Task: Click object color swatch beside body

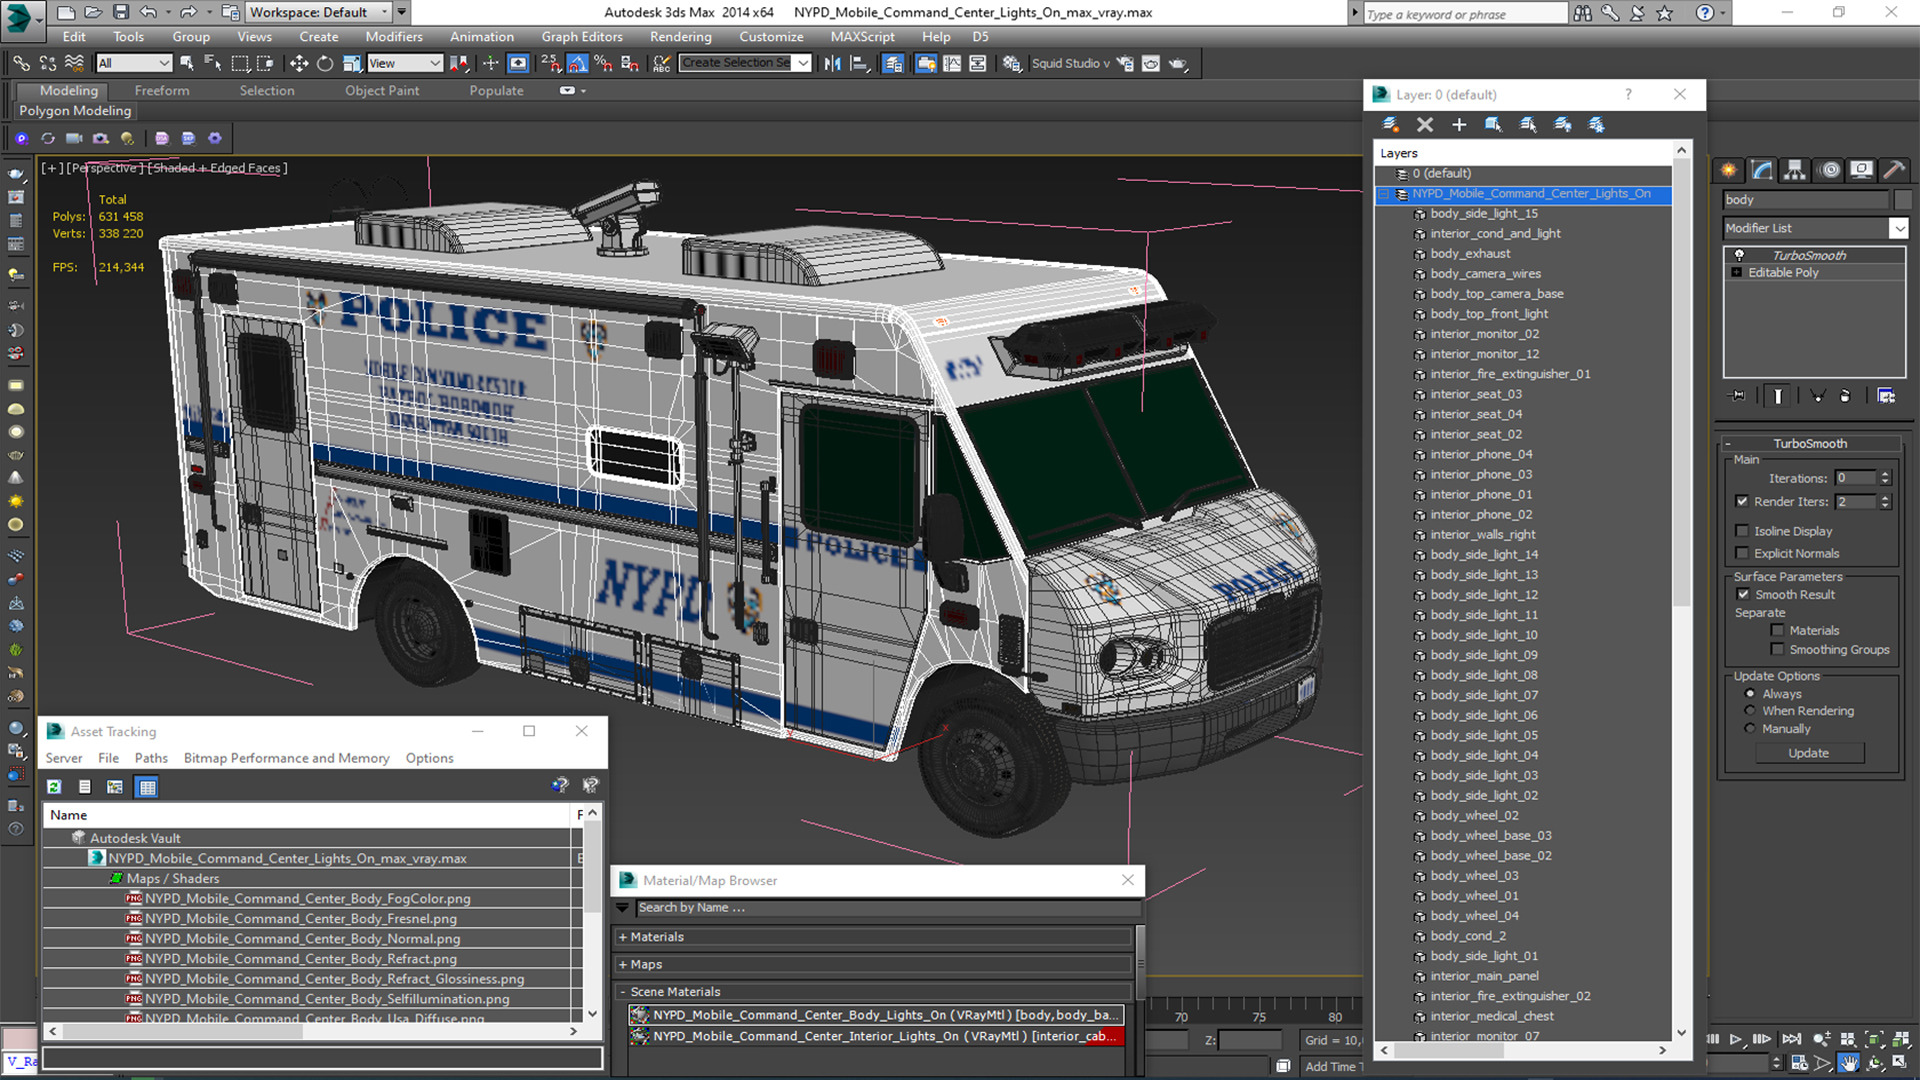Action: coord(1903,199)
